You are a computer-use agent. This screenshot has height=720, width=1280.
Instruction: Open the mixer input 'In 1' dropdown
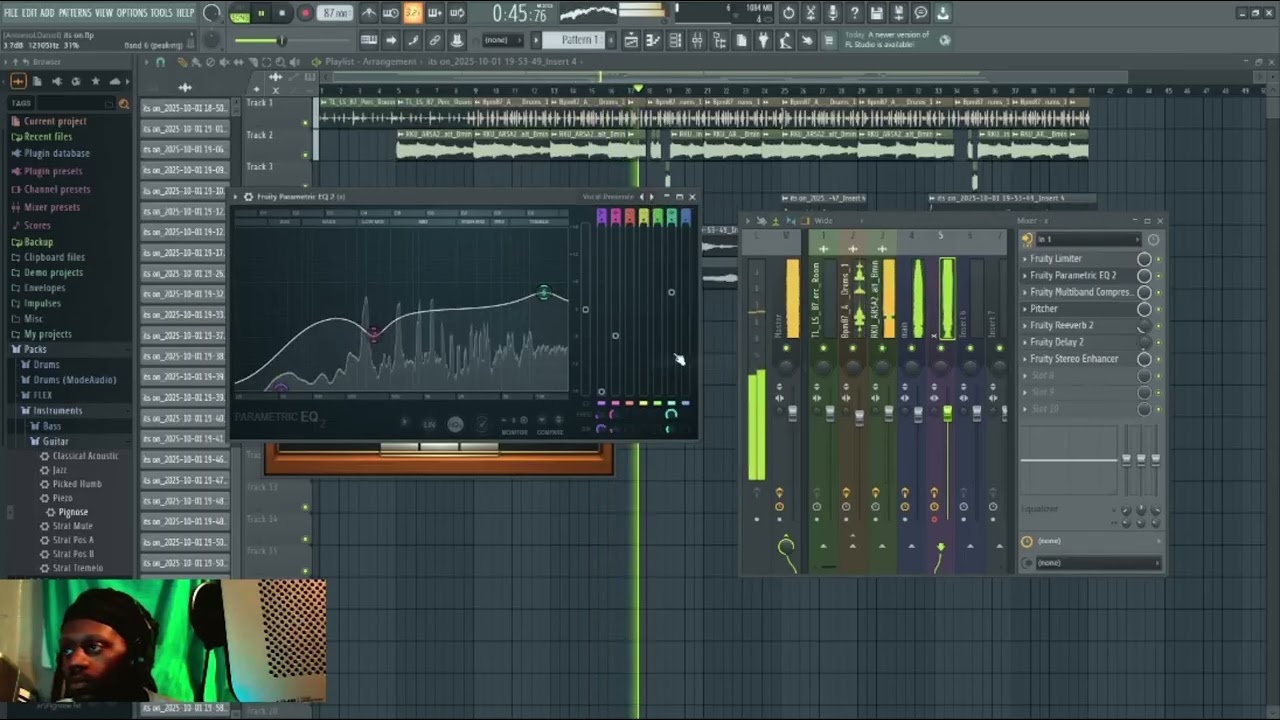coord(1088,240)
